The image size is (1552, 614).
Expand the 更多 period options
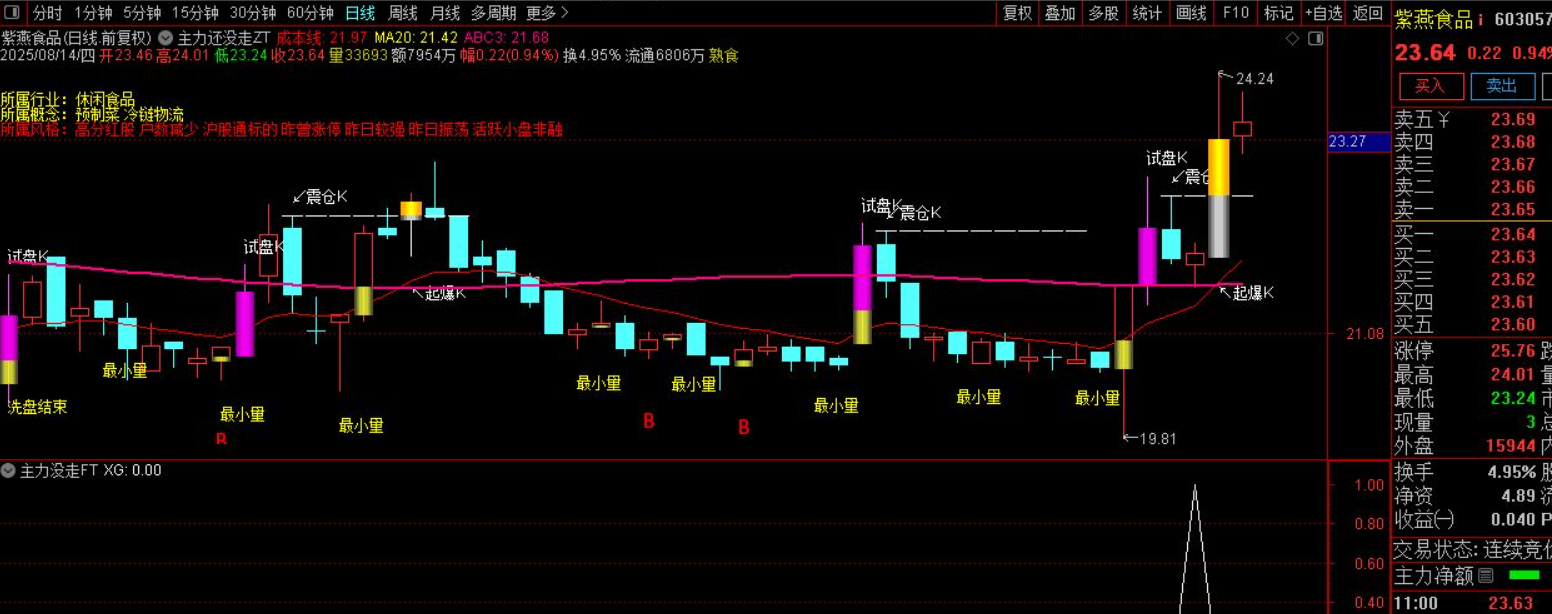point(547,13)
